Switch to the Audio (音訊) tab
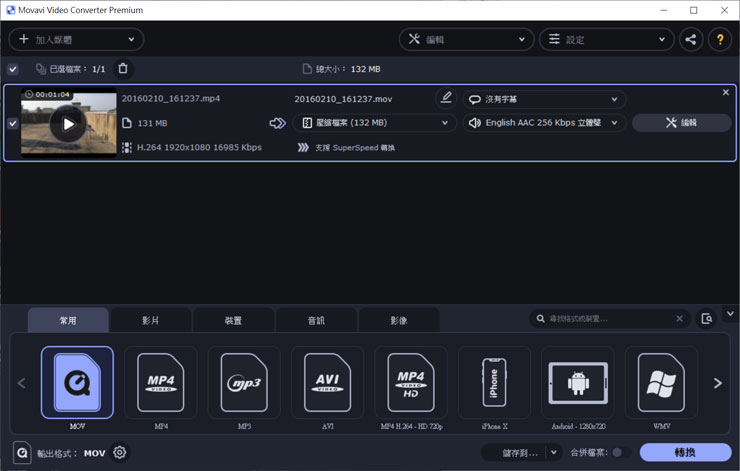This screenshot has height=471, width=740. point(316,320)
